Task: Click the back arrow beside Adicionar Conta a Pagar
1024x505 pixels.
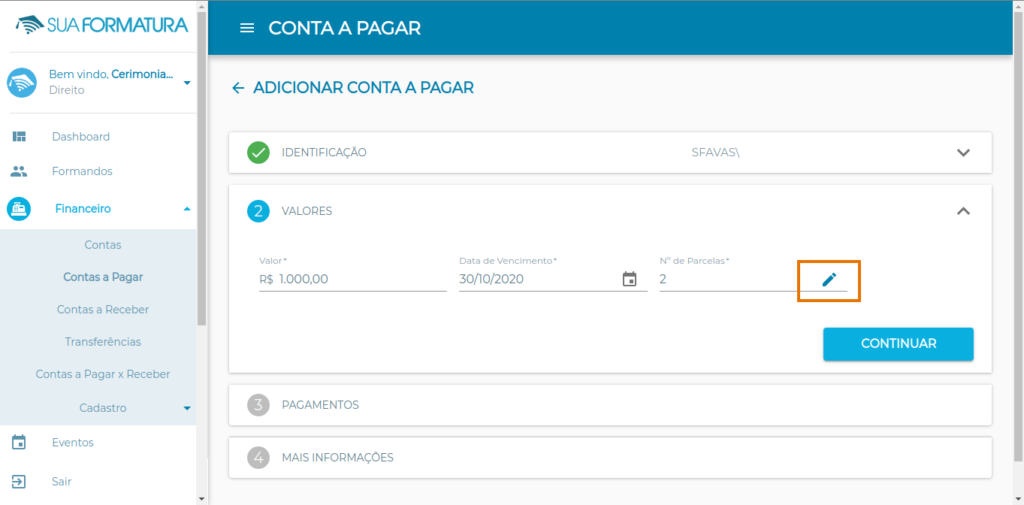Action: coord(238,88)
